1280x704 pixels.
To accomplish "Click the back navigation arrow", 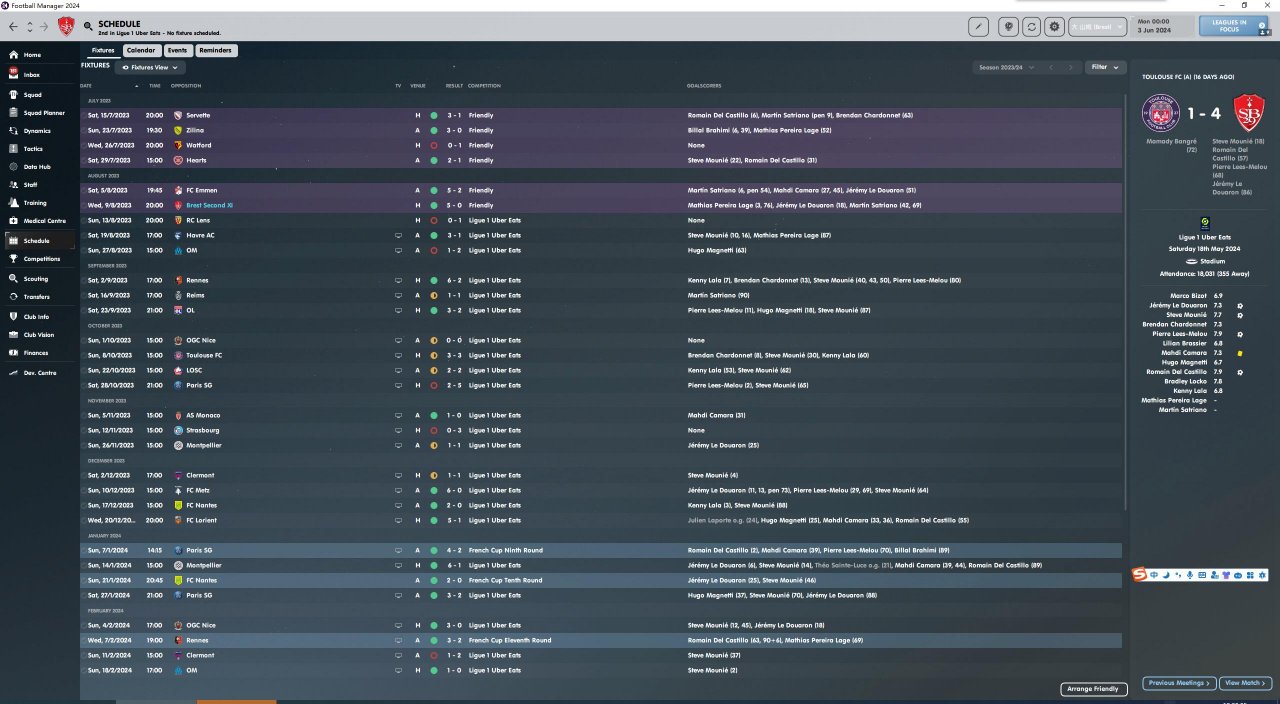I will pyautogui.click(x=12, y=26).
